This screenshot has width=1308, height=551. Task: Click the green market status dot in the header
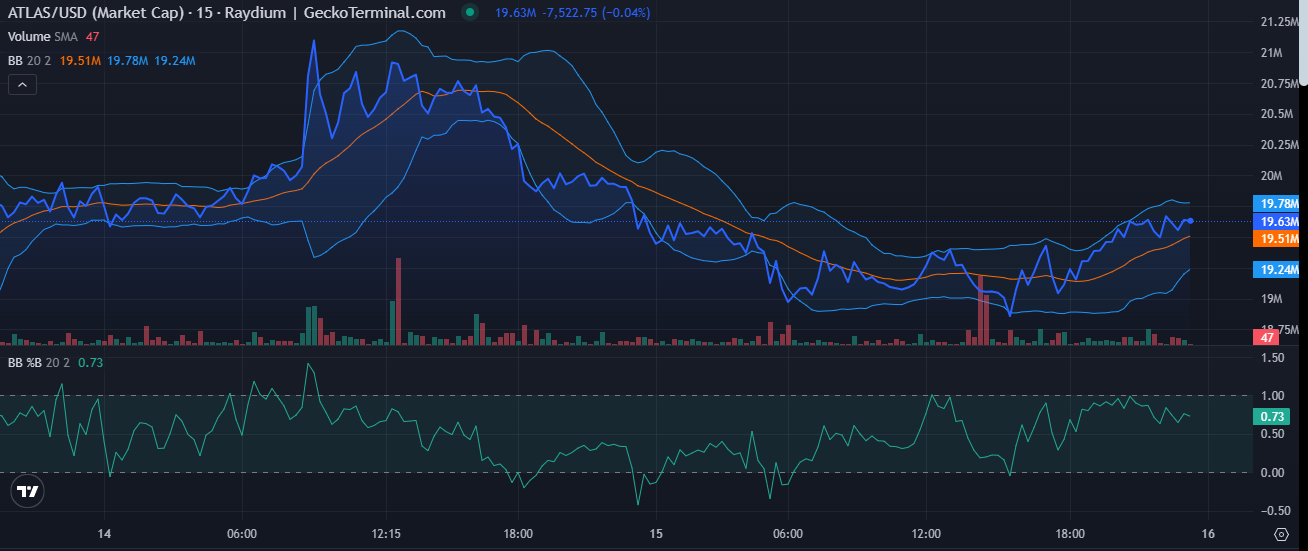[x=471, y=13]
